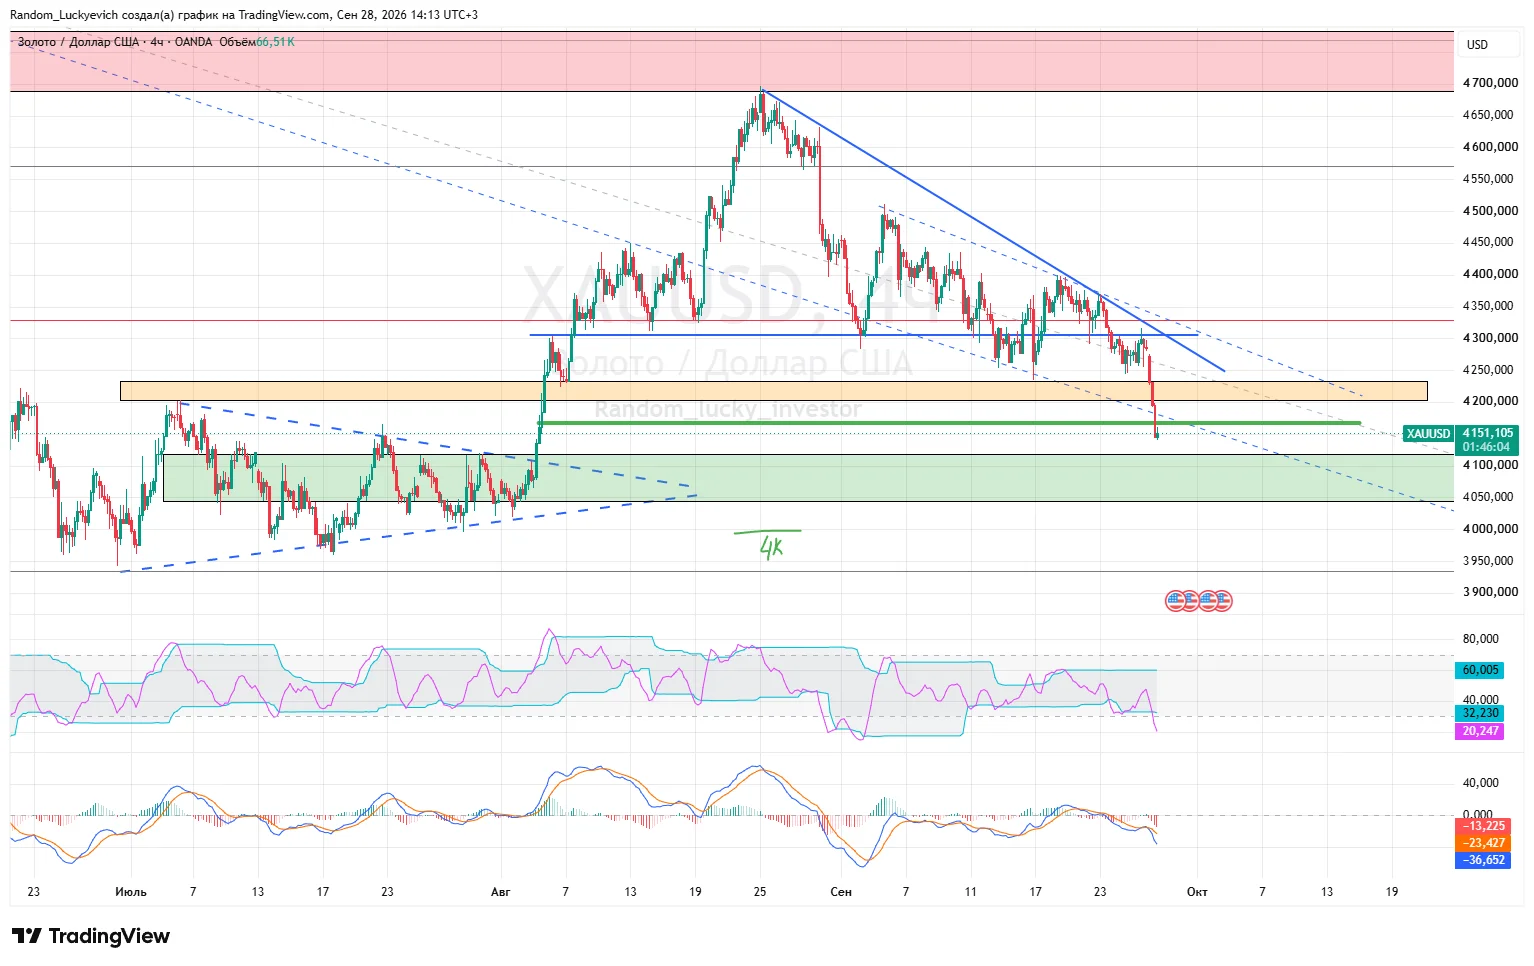Screen dimensions: 1534x966
Task: Click the current price label 4151,105
Action: 1488,433
